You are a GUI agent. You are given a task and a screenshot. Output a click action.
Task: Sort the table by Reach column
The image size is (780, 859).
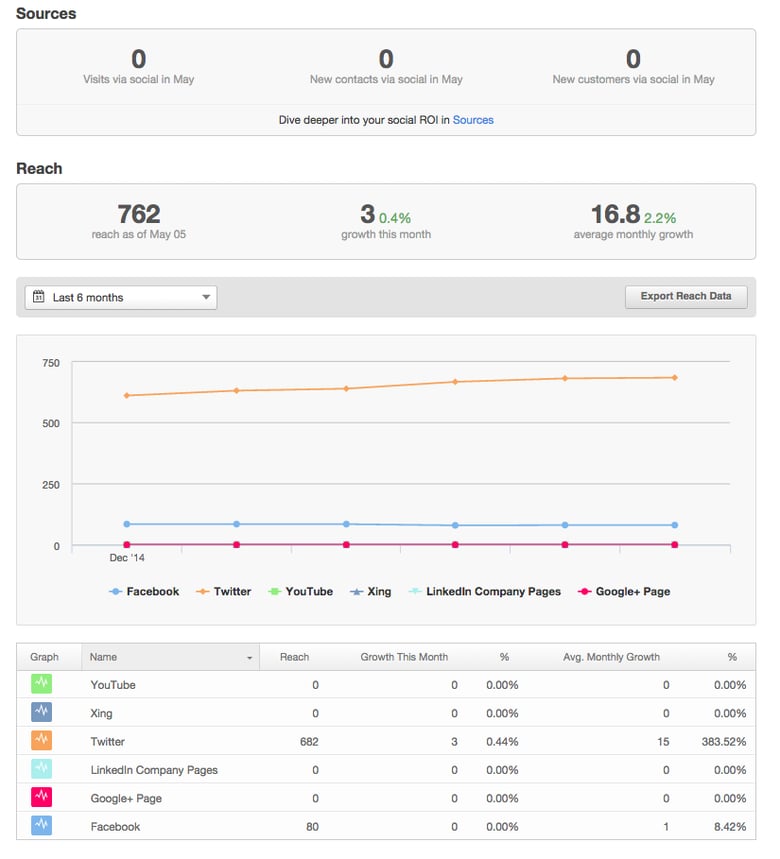[x=294, y=657]
